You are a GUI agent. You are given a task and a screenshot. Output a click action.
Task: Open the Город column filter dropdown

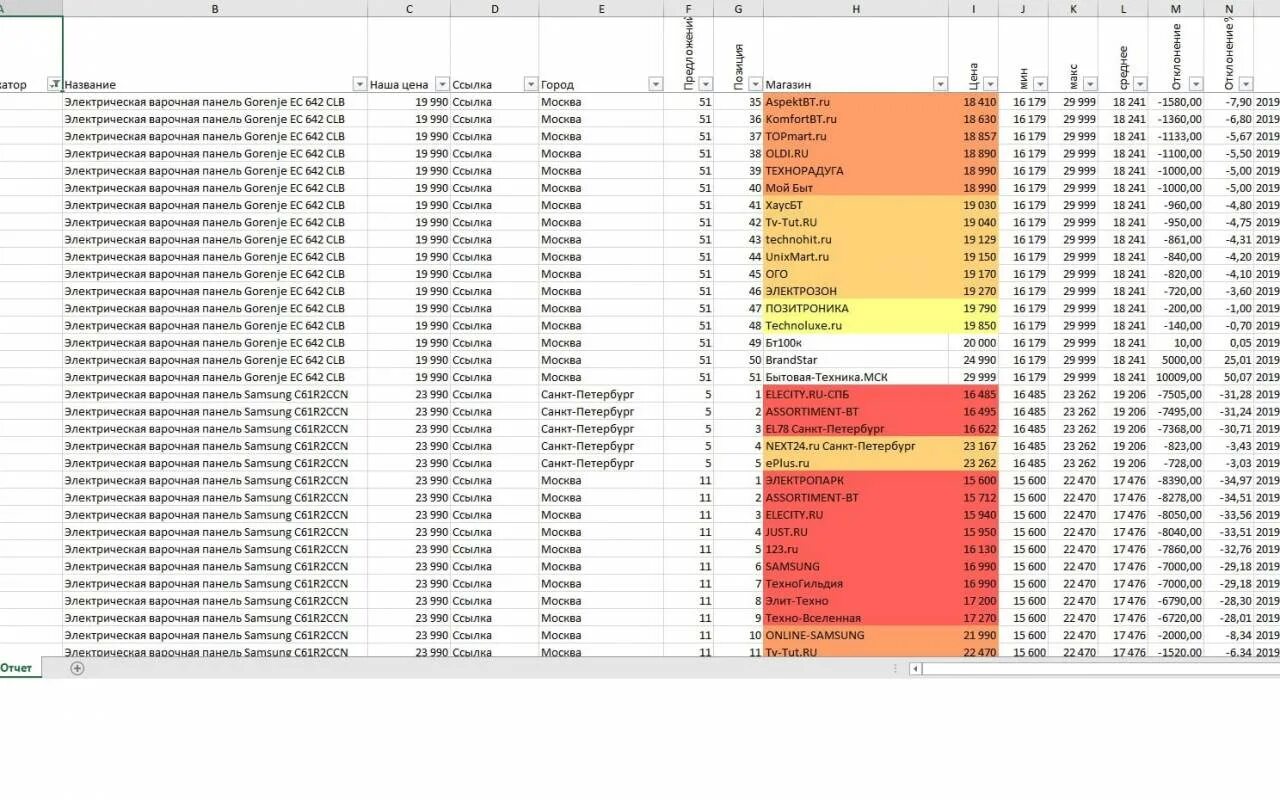656,85
